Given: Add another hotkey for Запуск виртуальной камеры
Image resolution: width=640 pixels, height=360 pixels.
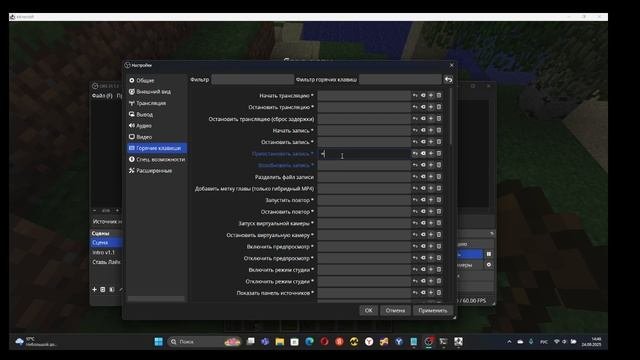Looking at the screenshot, I should 431,223.
